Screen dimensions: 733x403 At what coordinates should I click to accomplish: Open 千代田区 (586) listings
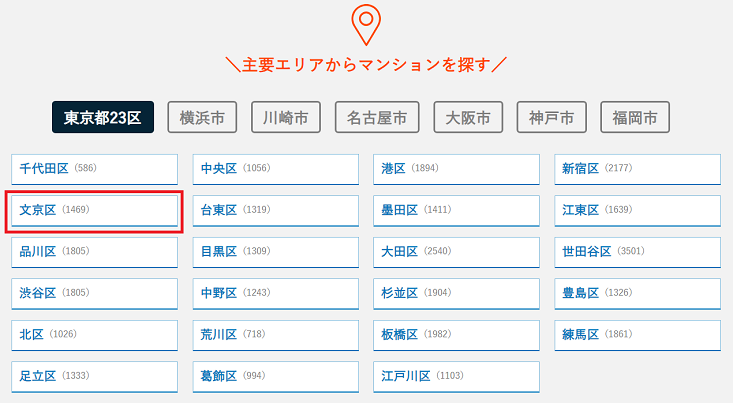pyautogui.click(x=94, y=169)
